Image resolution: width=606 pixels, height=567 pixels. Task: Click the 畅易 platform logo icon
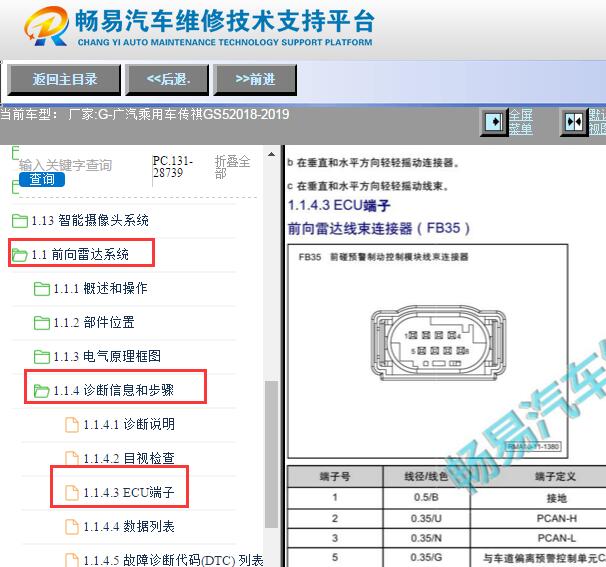[46, 26]
